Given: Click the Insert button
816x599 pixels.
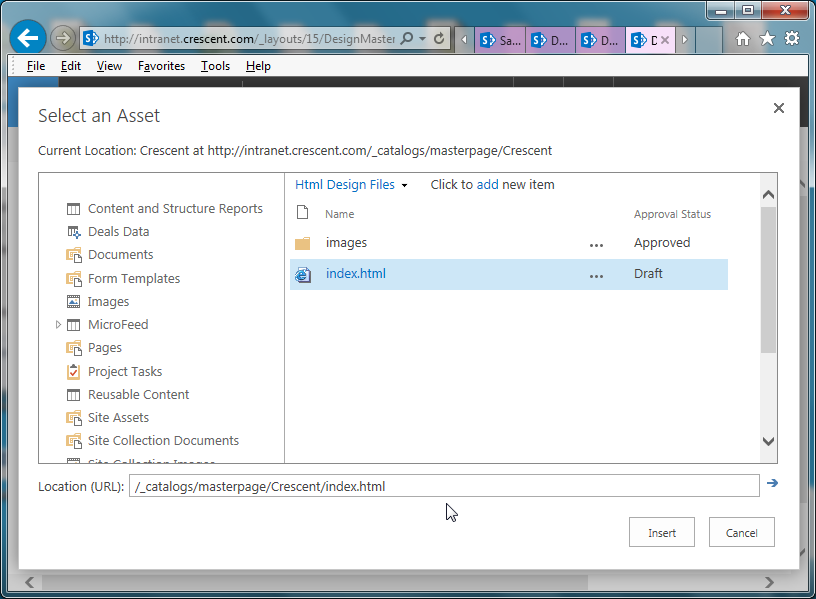Looking at the screenshot, I should click(x=661, y=532).
